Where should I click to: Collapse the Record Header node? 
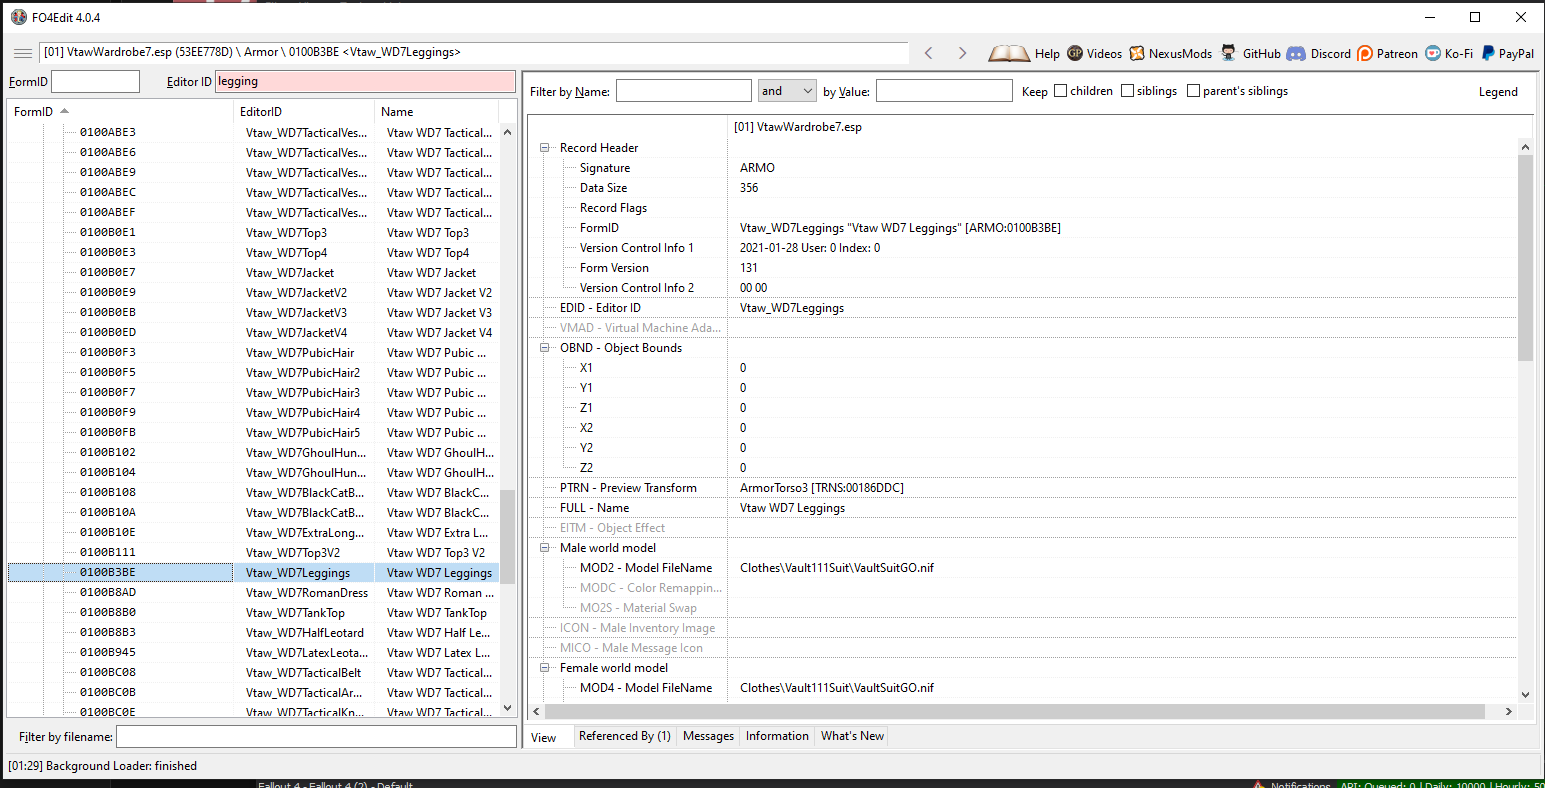(x=546, y=148)
